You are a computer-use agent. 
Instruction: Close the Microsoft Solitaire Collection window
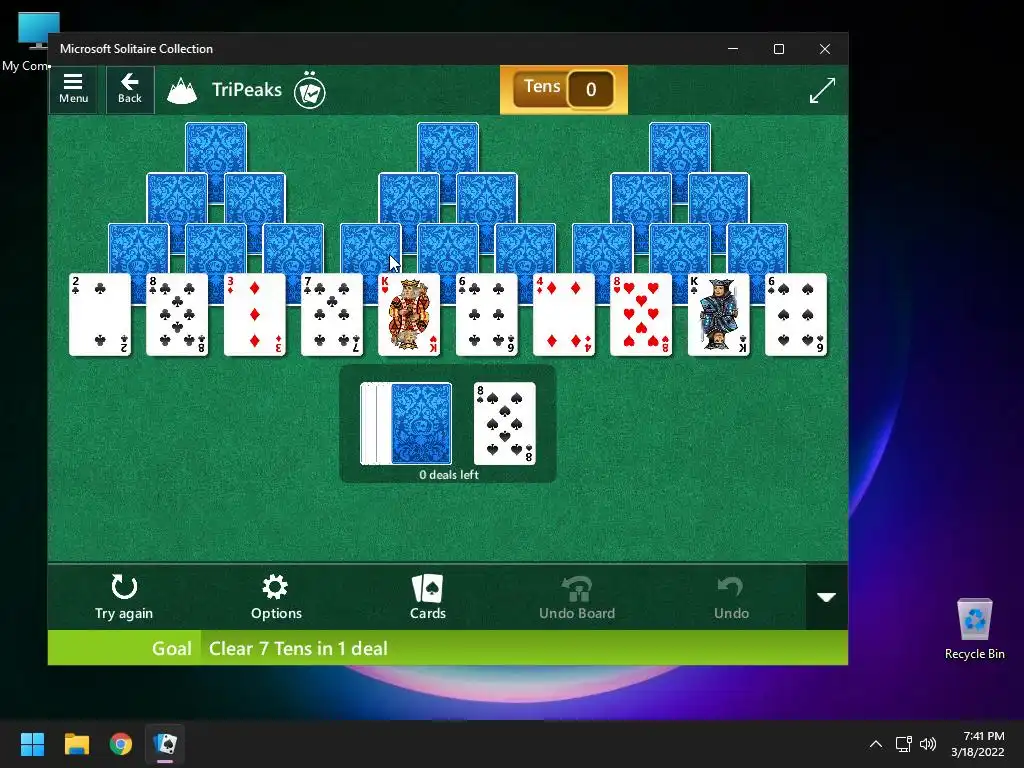pyautogui.click(x=825, y=49)
